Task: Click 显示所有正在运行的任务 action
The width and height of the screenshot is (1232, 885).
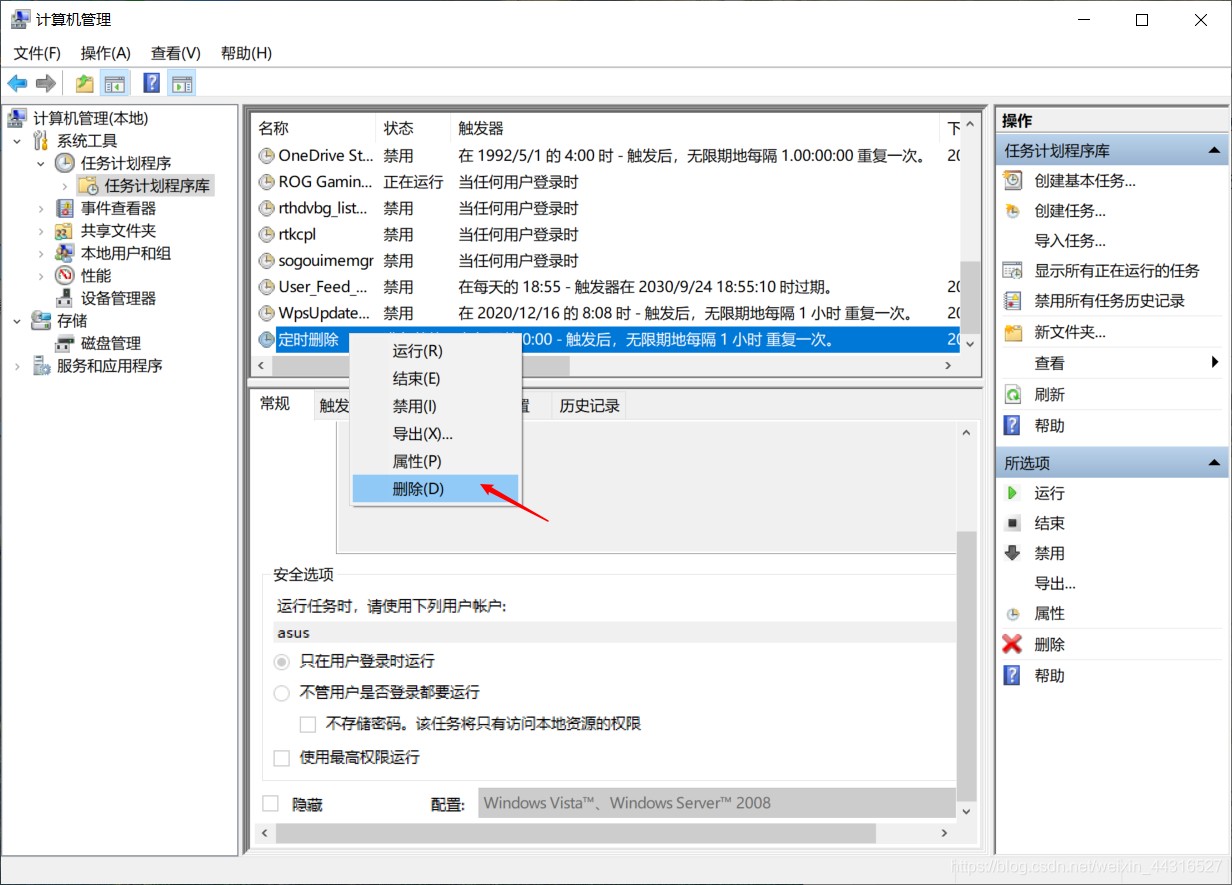Action: (1117, 271)
